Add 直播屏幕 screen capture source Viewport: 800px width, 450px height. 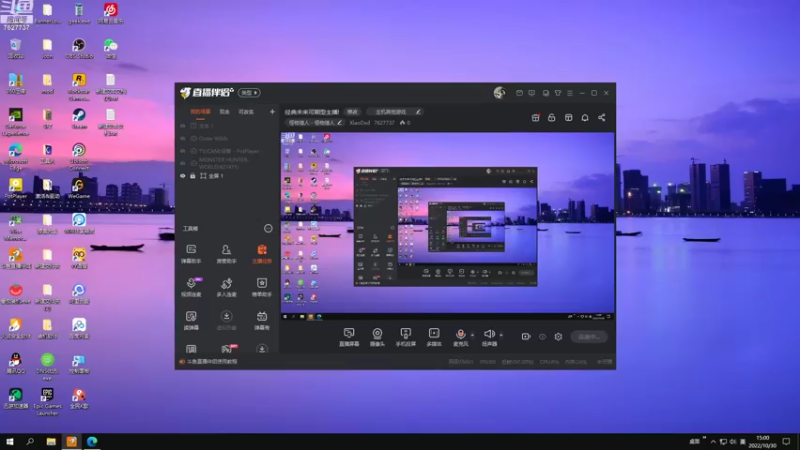(x=349, y=337)
